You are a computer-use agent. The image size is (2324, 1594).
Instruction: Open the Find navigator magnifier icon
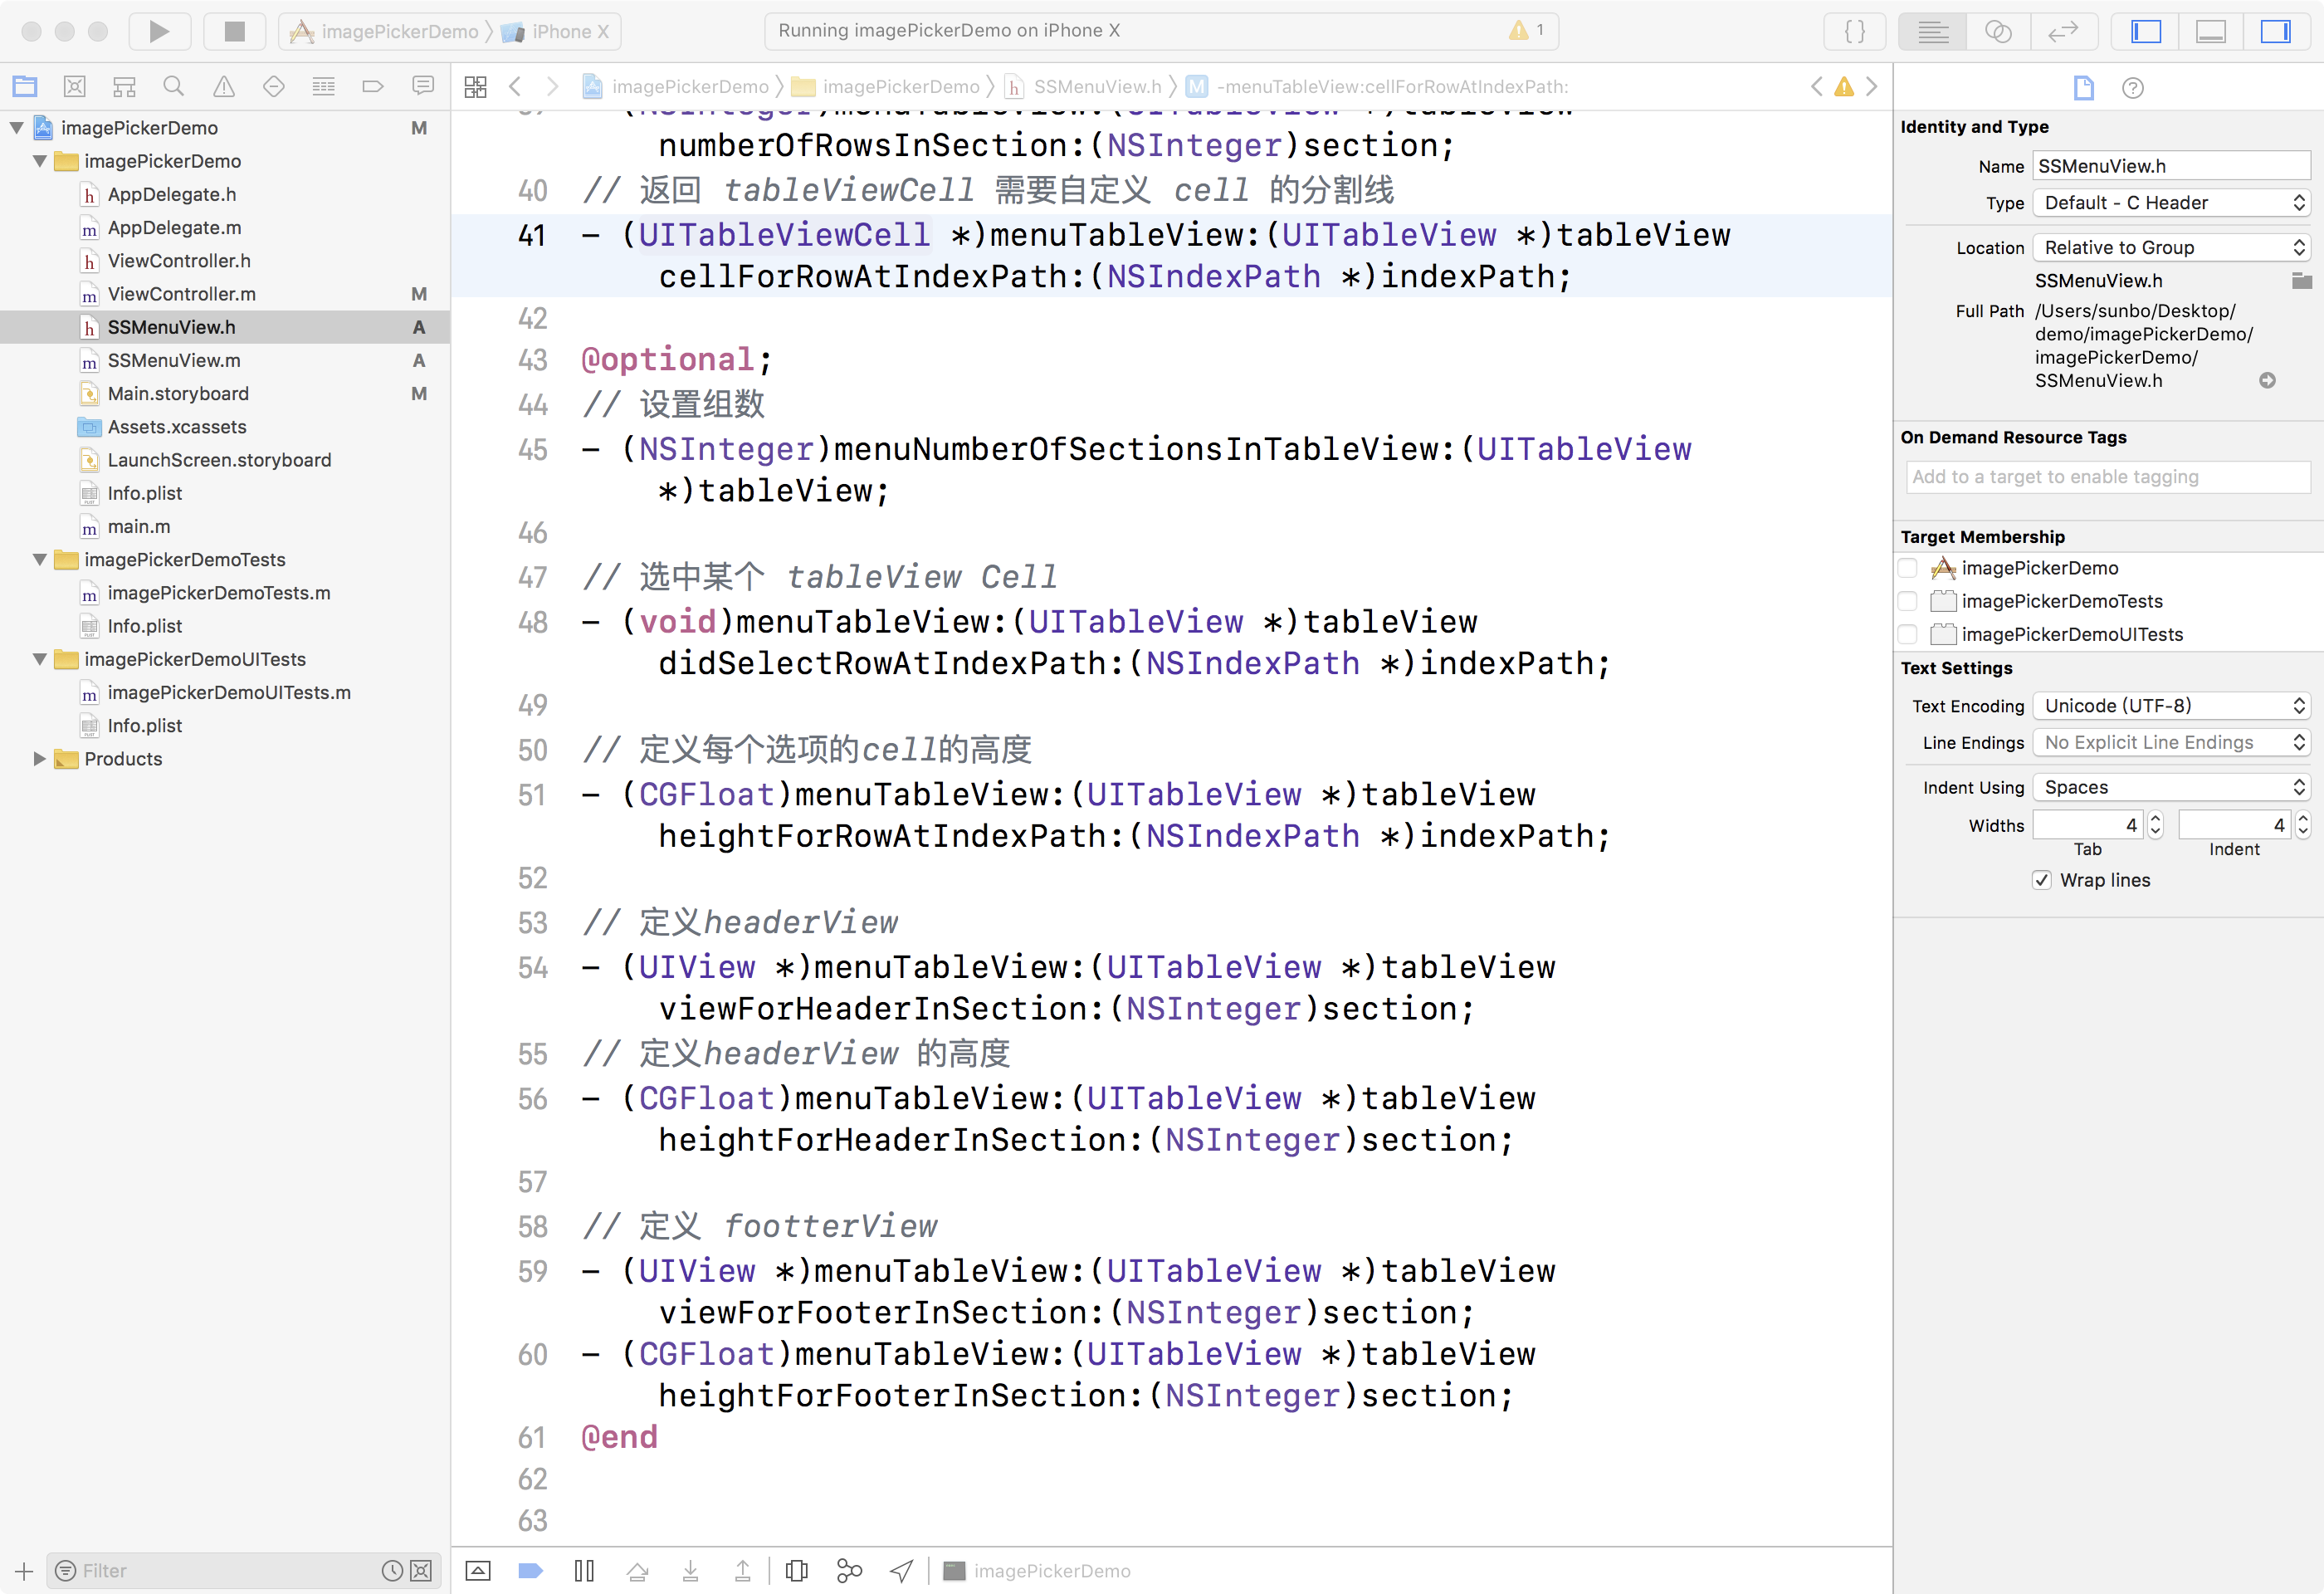[173, 87]
